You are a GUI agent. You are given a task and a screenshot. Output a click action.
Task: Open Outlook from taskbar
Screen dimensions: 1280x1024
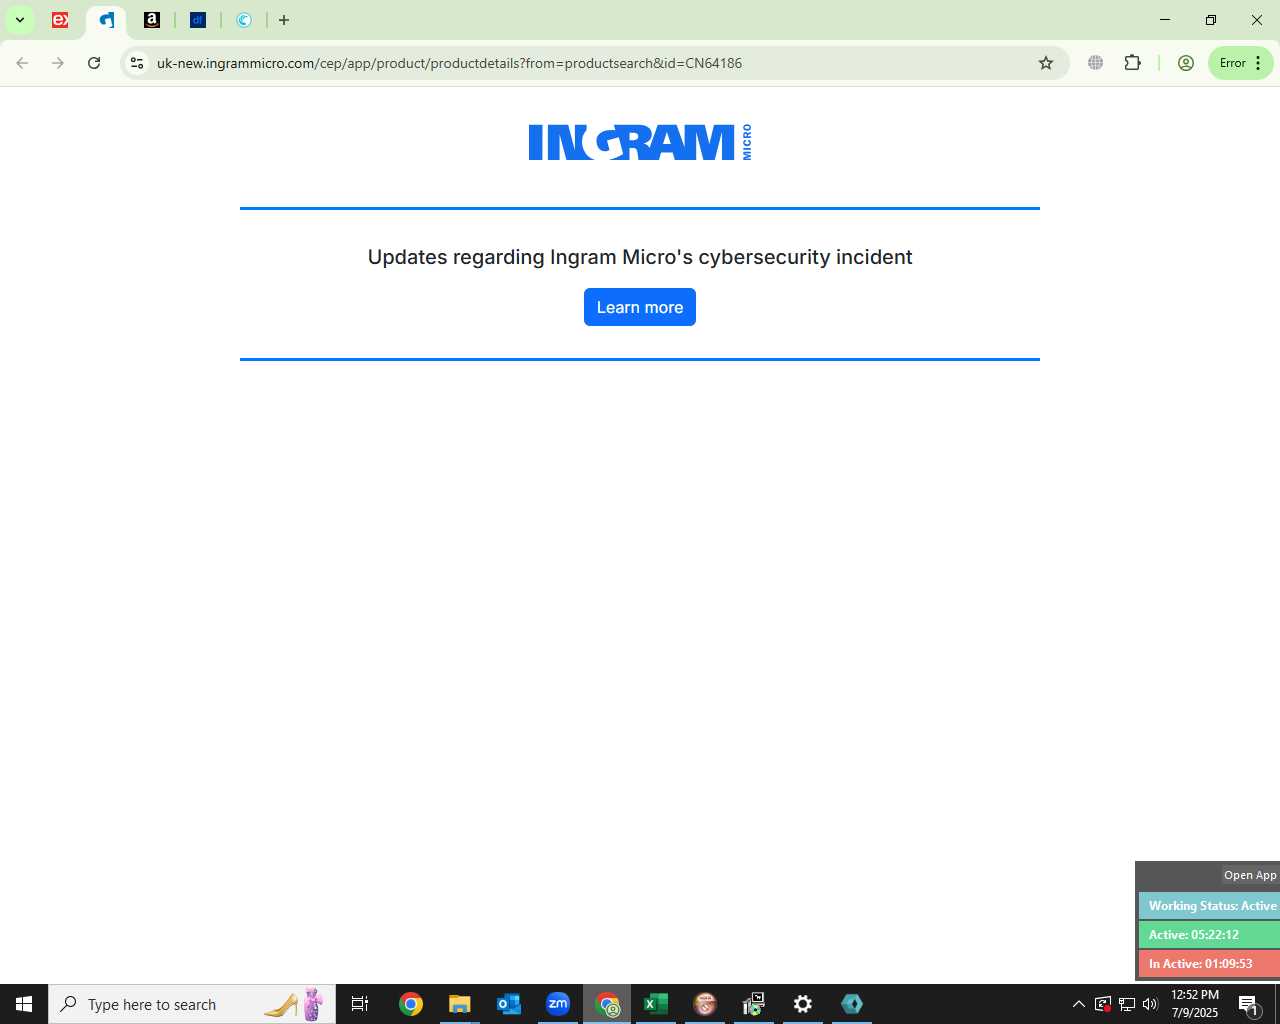point(509,1004)
